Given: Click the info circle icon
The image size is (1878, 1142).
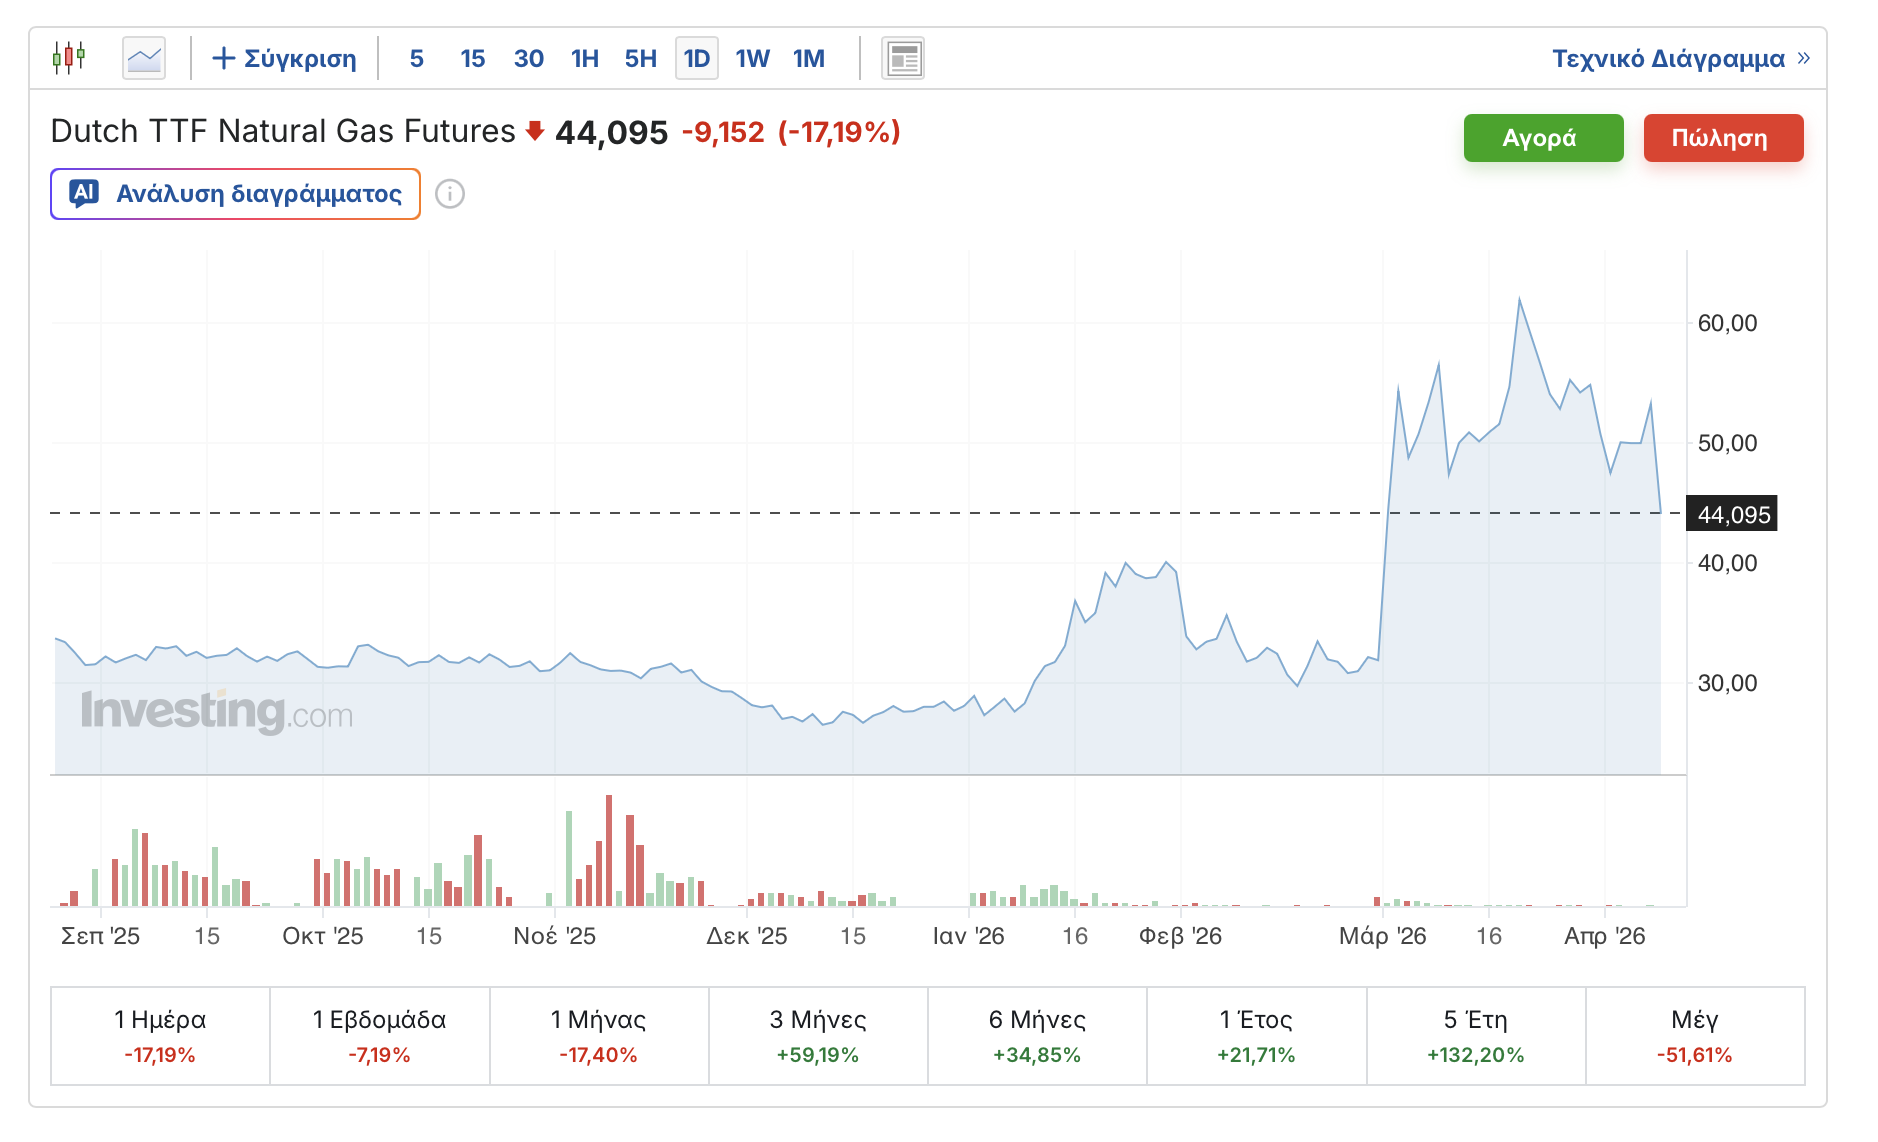Looking at the screenshot, I should click(450, 194).
